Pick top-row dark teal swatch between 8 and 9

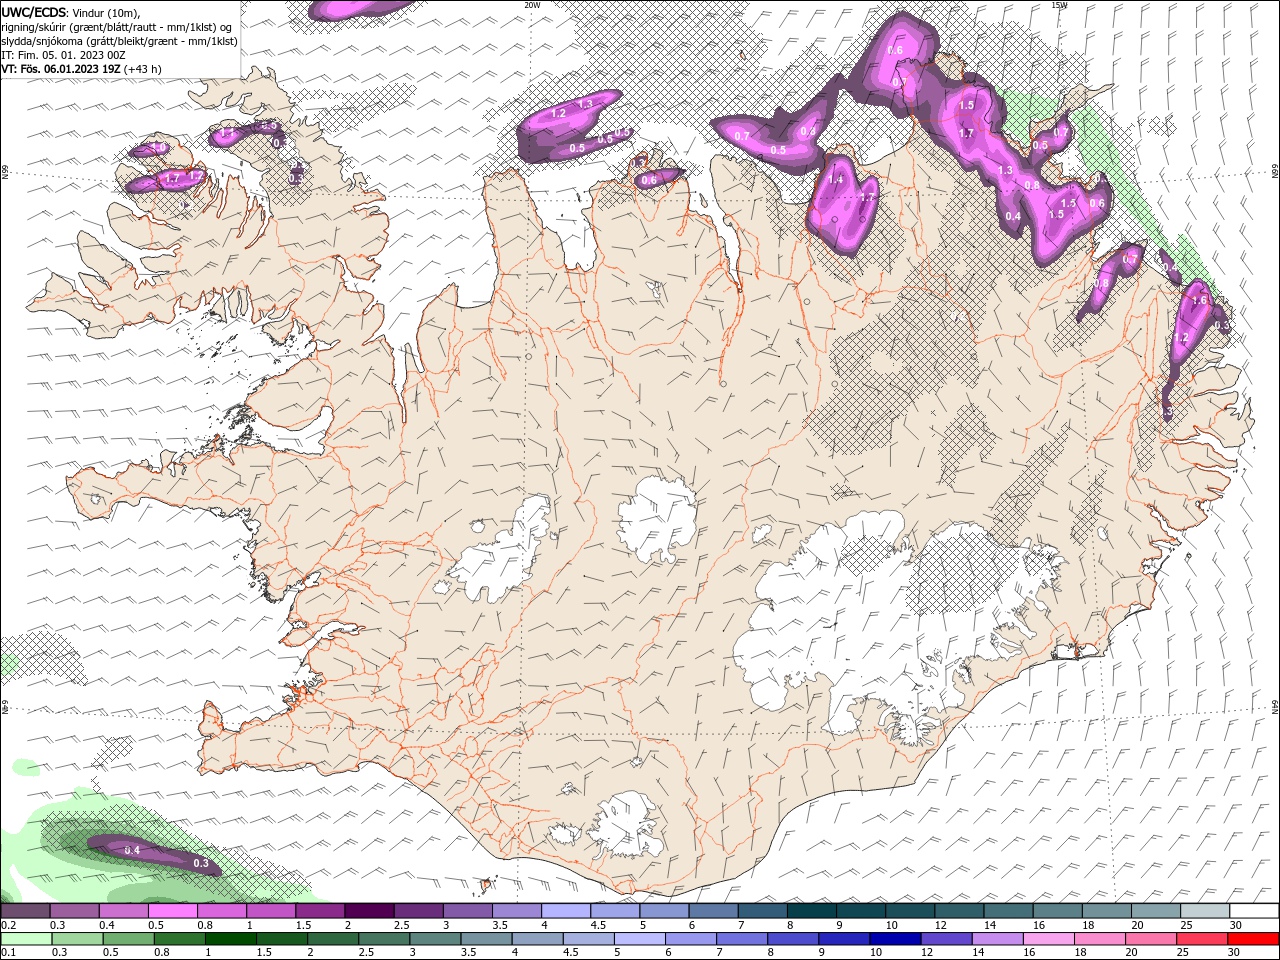coord(811,911)
